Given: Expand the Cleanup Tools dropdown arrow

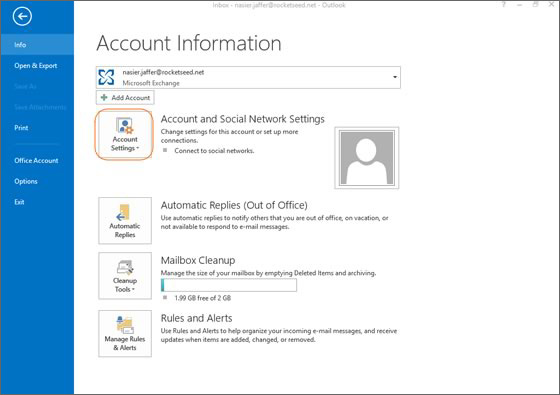Looking at the screenshot, I should [x=133, y=290].
